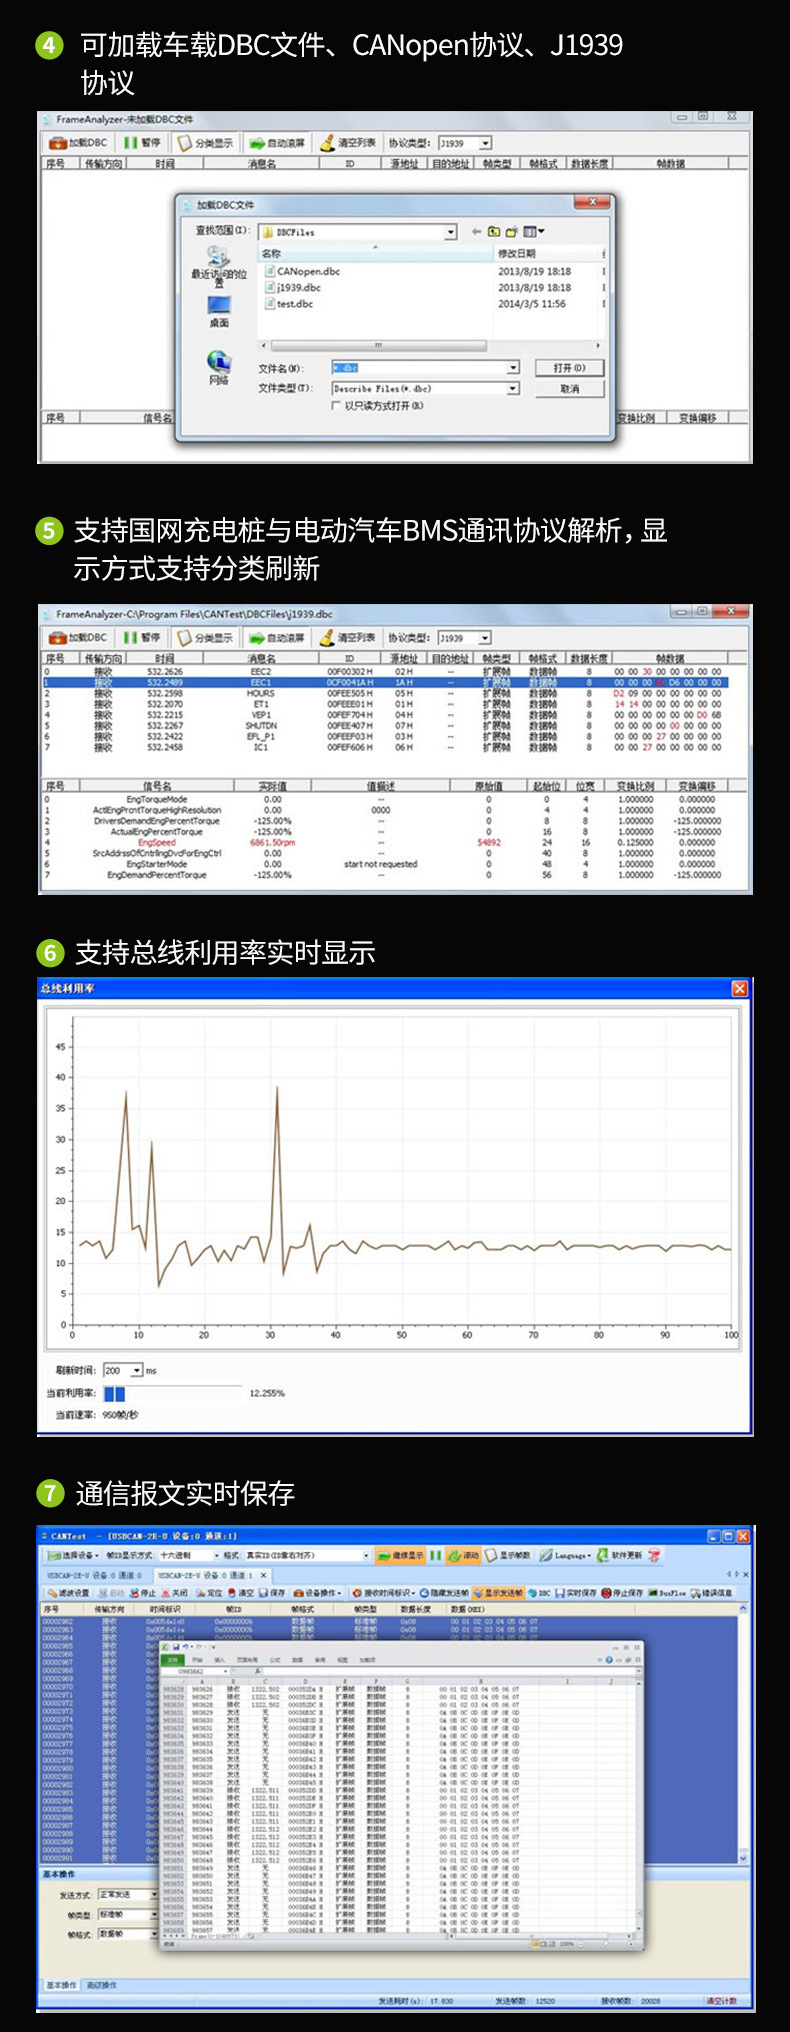790x2032 pixels.
Task: Tick the 以只读方式打开 checkbox
Action: point(336,406)
